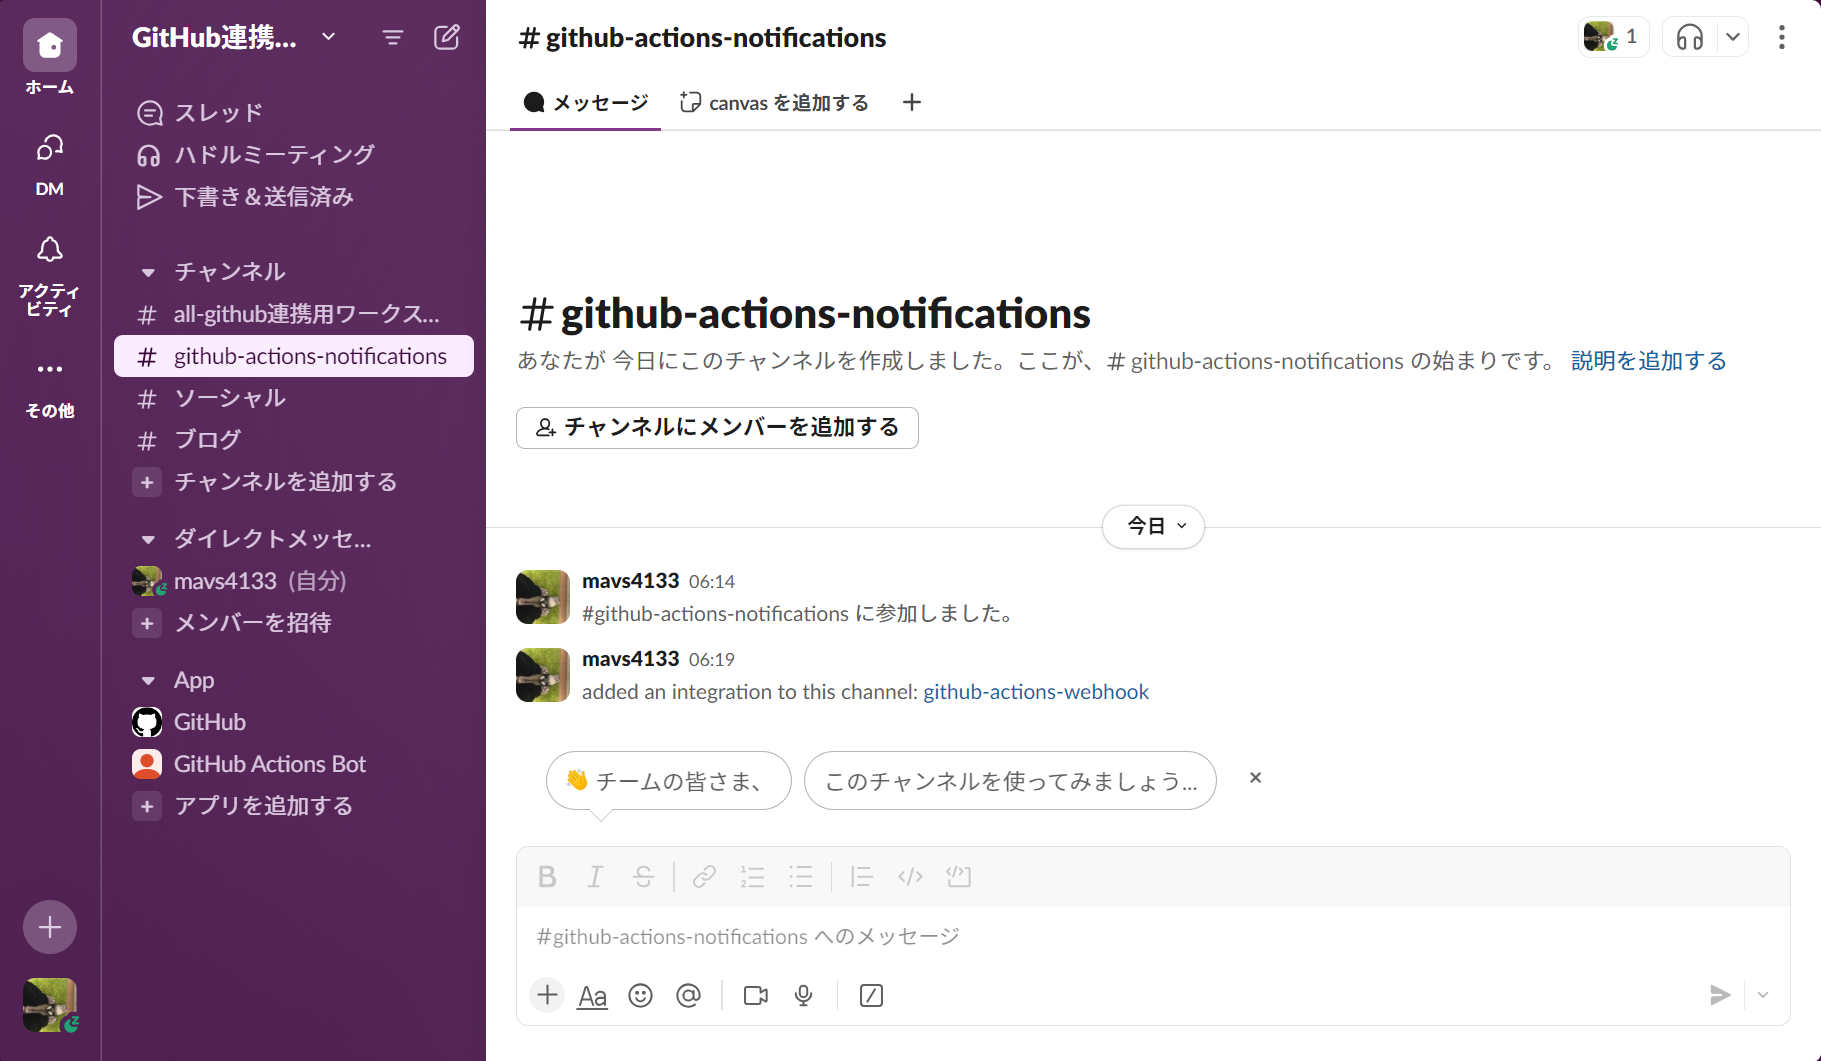The height and width of the screenshot is (1061, 1821).
Task: Click the message input field
Action: pos(1153,937)
